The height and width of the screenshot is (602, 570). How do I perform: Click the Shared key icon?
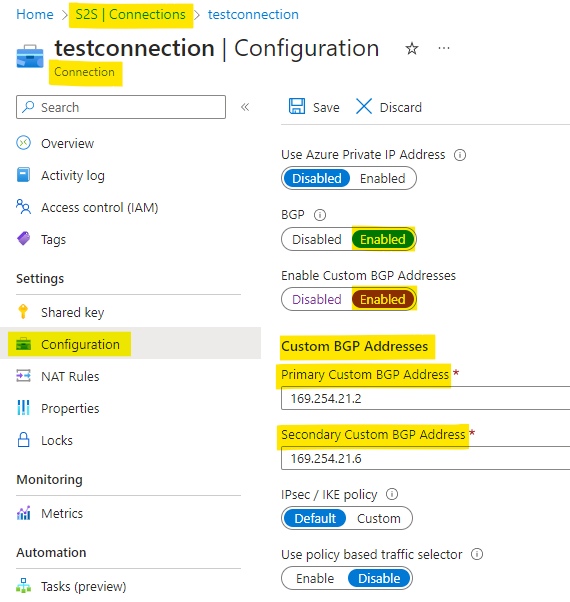pos(23,311)
